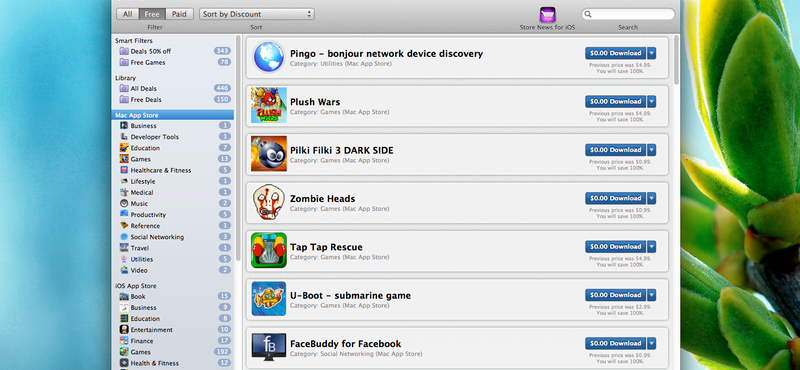Image resolution: width=800 pixels, height=370 pixels.
Task: Switch filter to All
Action: tap(128, 14)
